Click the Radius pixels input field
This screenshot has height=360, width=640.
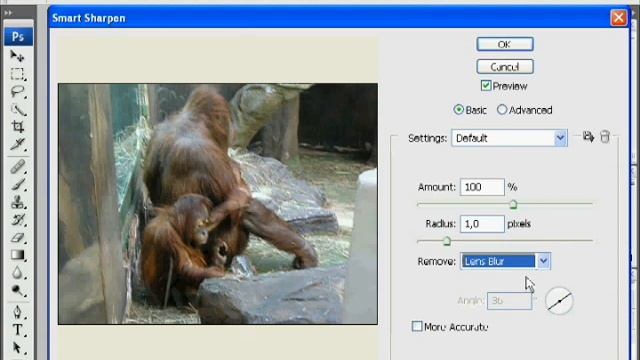482,224
